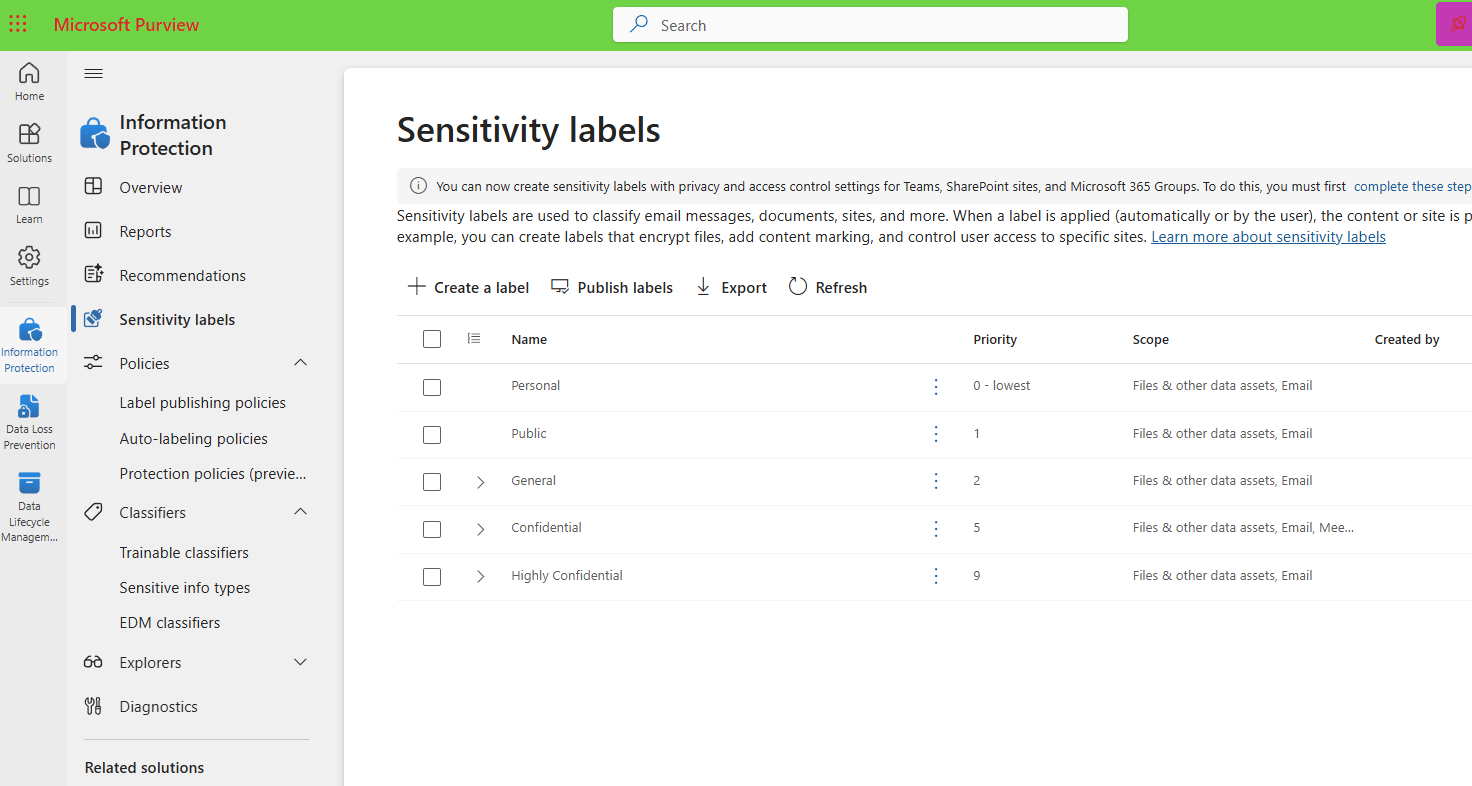Collapse the Policies section

[300, 362]
